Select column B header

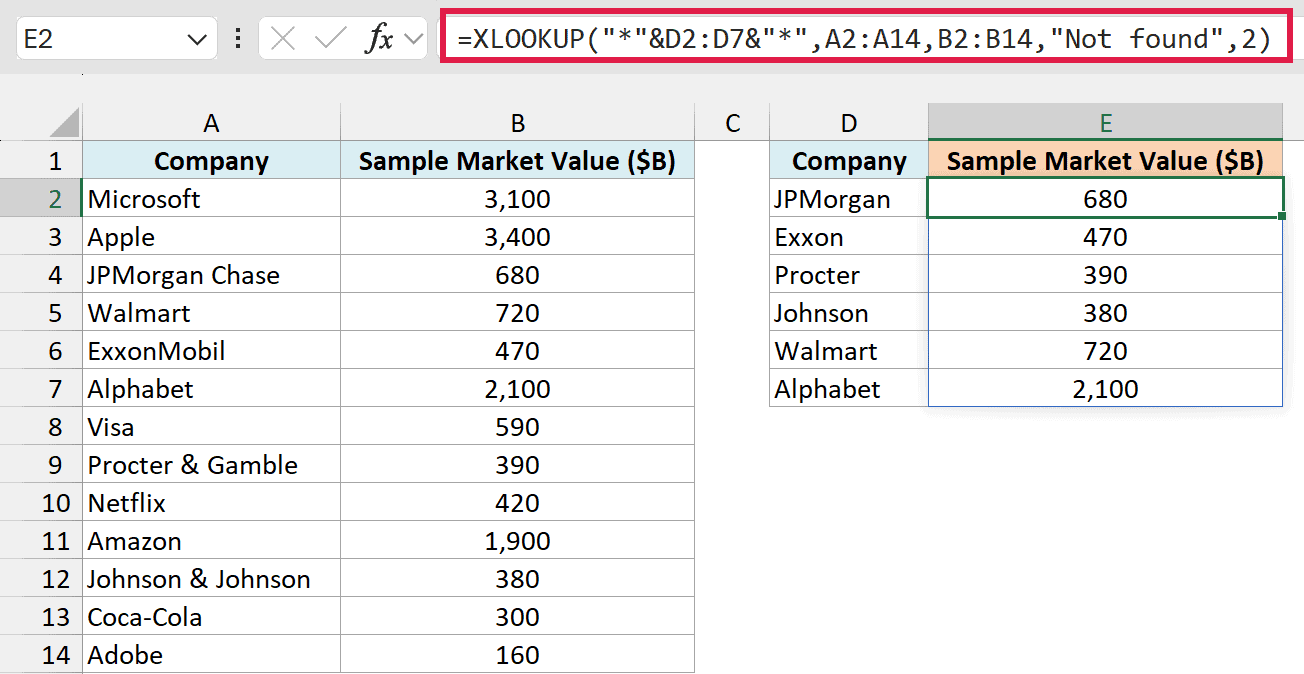pyautogui.click(x=517, y=123)
